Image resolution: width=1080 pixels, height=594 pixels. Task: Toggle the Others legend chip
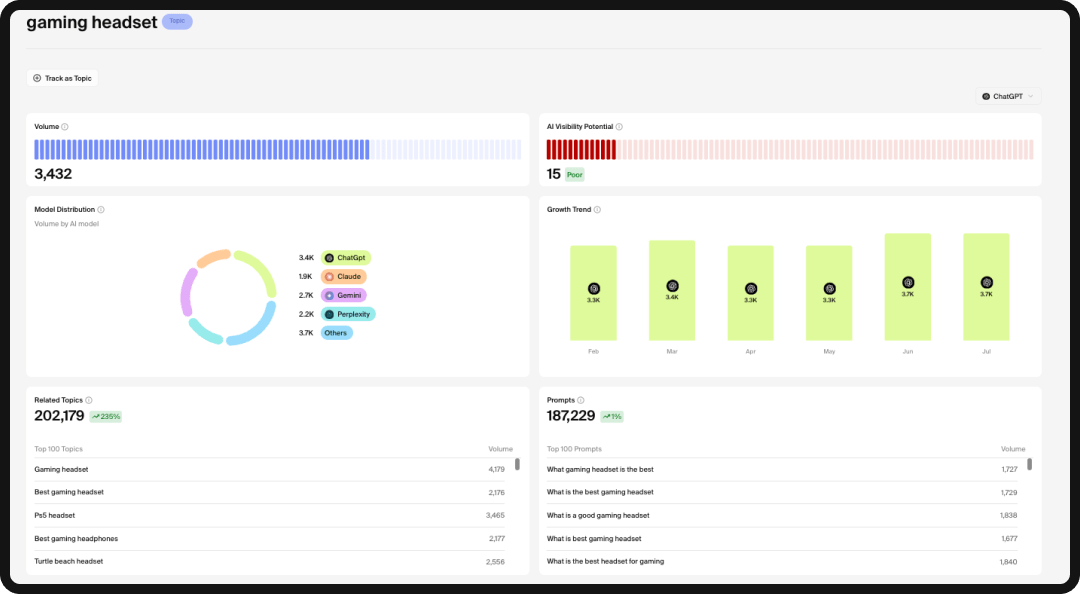336,333
